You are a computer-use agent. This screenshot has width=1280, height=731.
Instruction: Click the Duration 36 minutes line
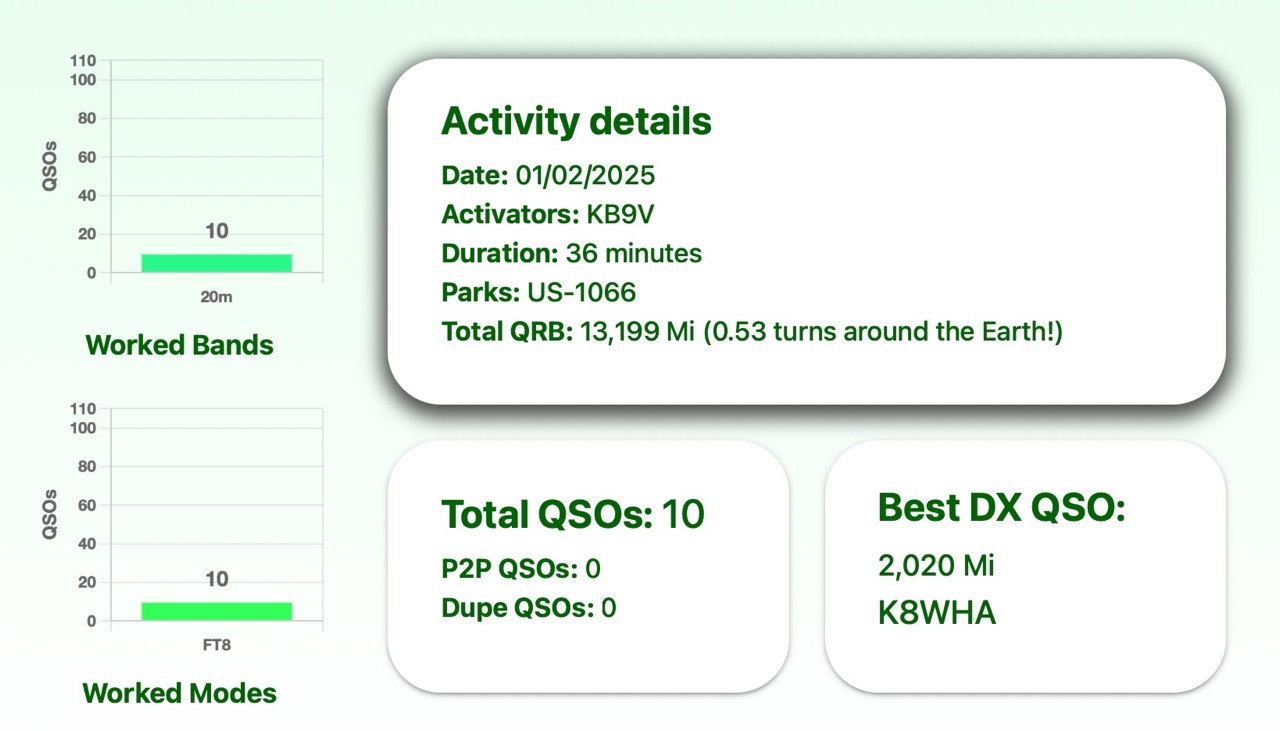pos(571,253)
